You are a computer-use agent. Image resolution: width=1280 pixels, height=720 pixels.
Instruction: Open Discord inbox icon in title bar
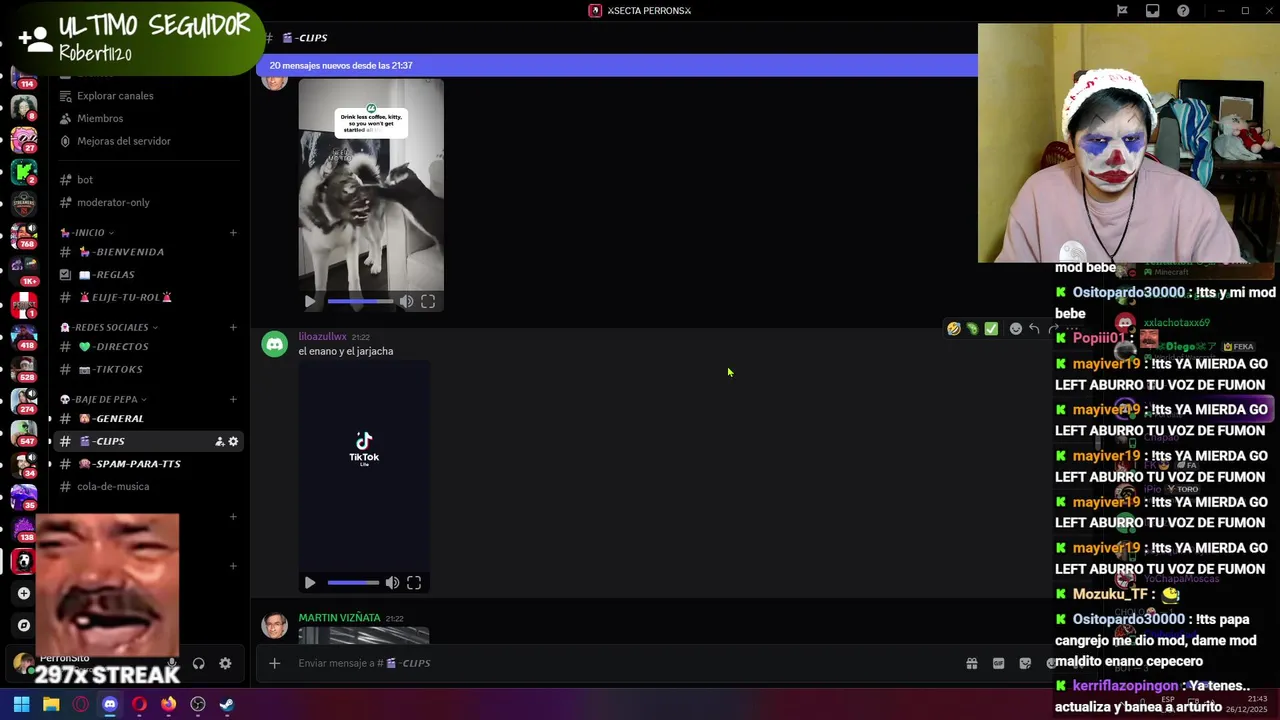pos(1153,11)
